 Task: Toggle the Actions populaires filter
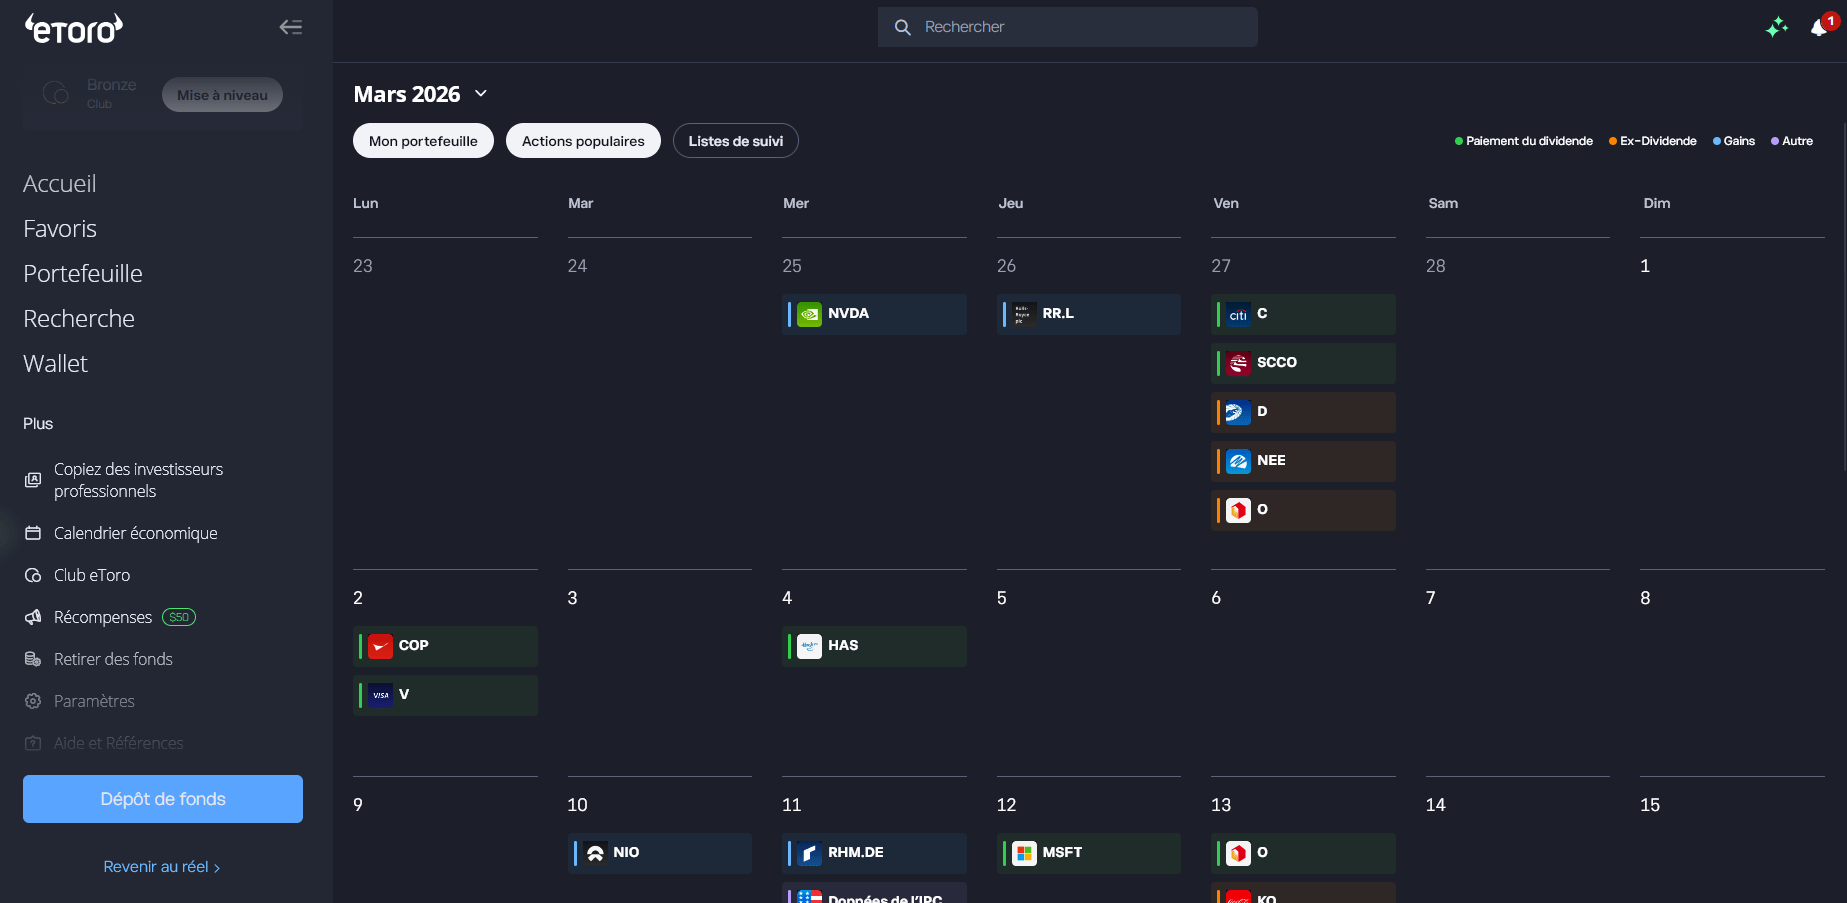point(583,141)
